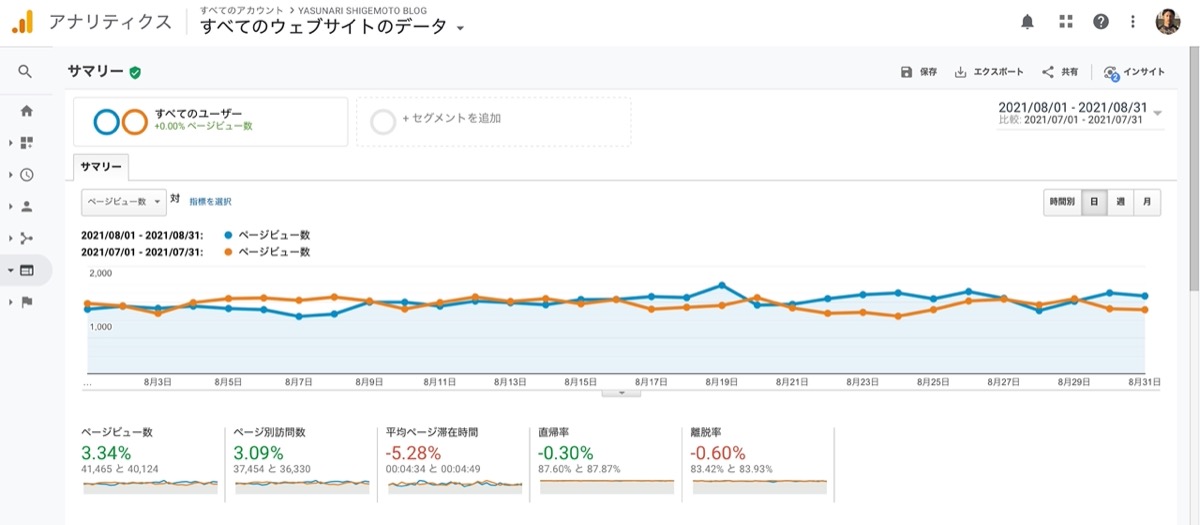Click orange ページビュー数 legend dot
This screenshot has height=525, width=1200.
229,252
